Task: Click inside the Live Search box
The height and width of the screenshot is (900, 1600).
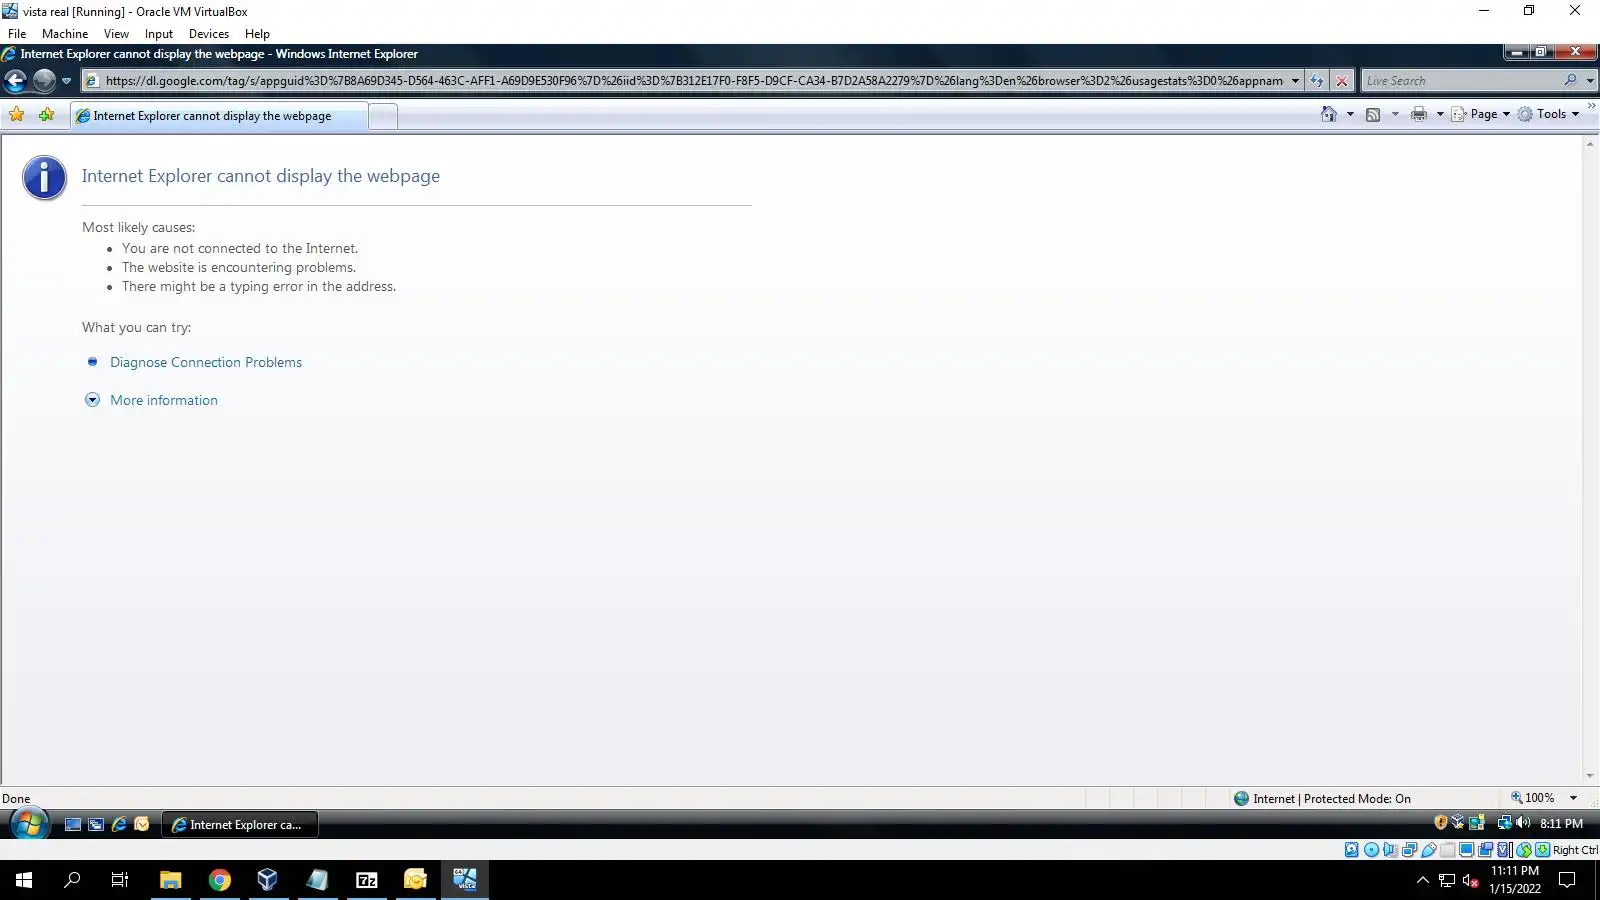Action: point(1460,81)
